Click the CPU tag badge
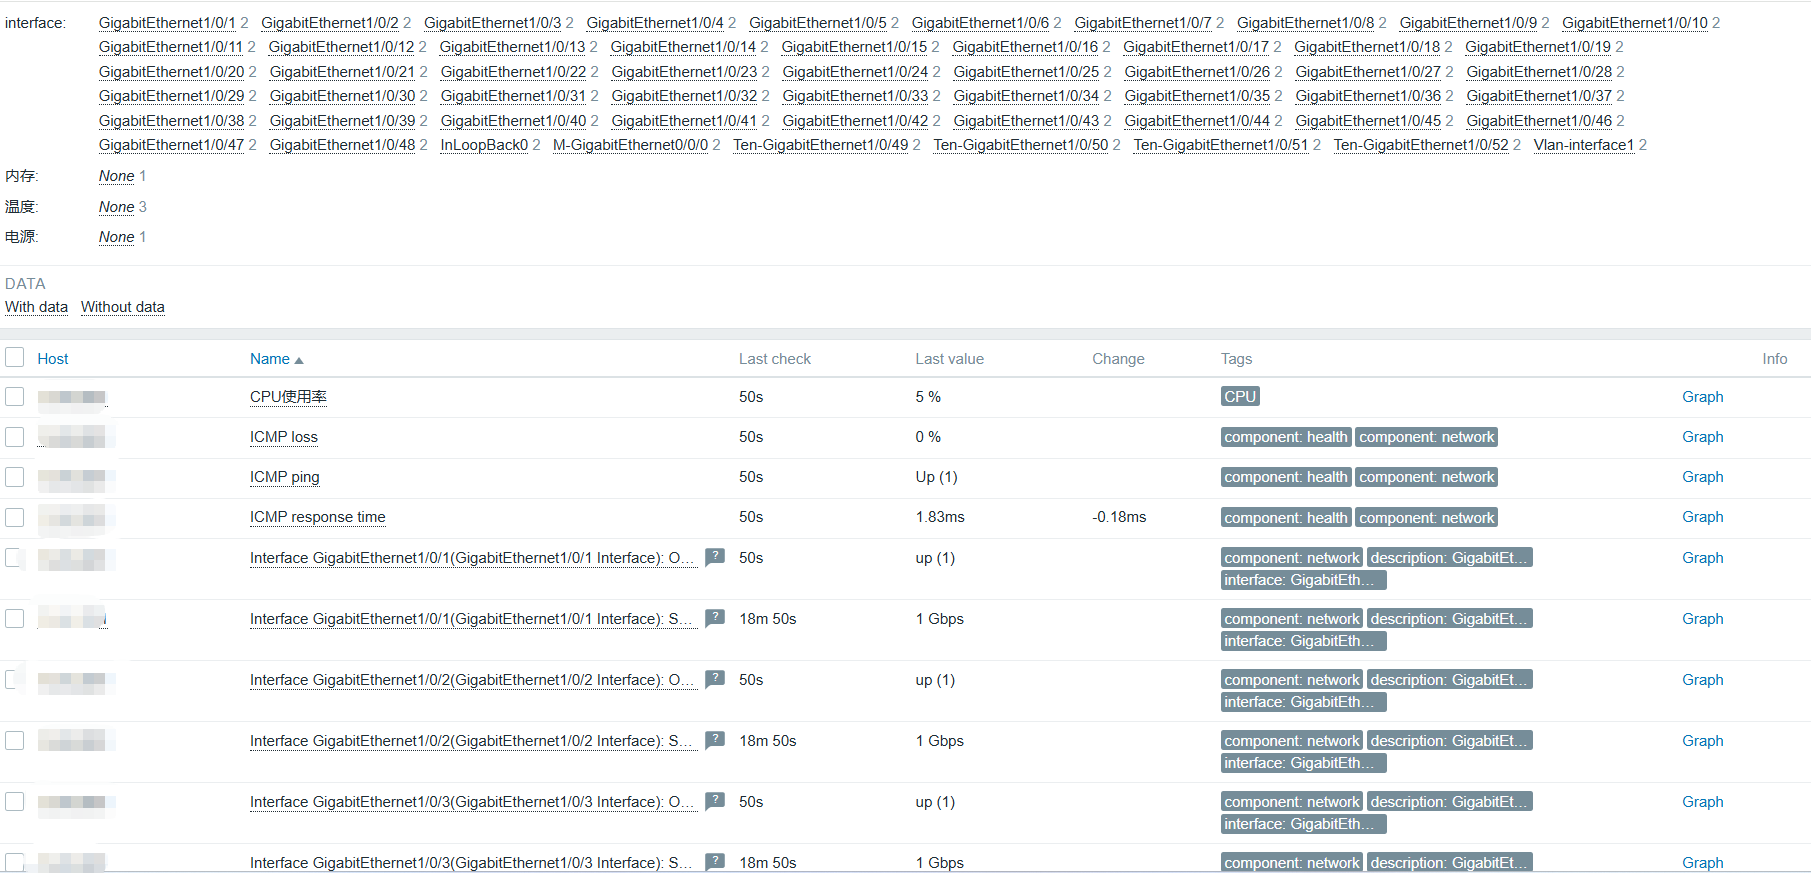This screenshot has width=1811, height=873. click(x=1239, y=397)
